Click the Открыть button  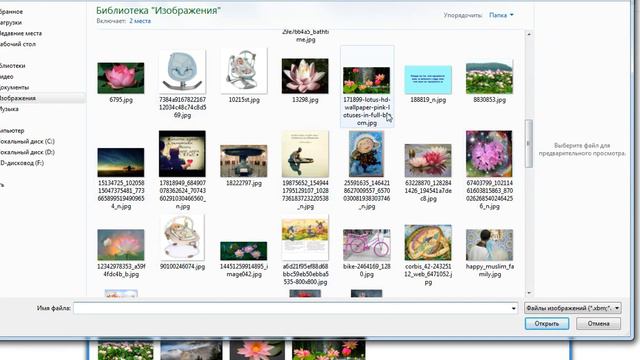coord(547,324)
